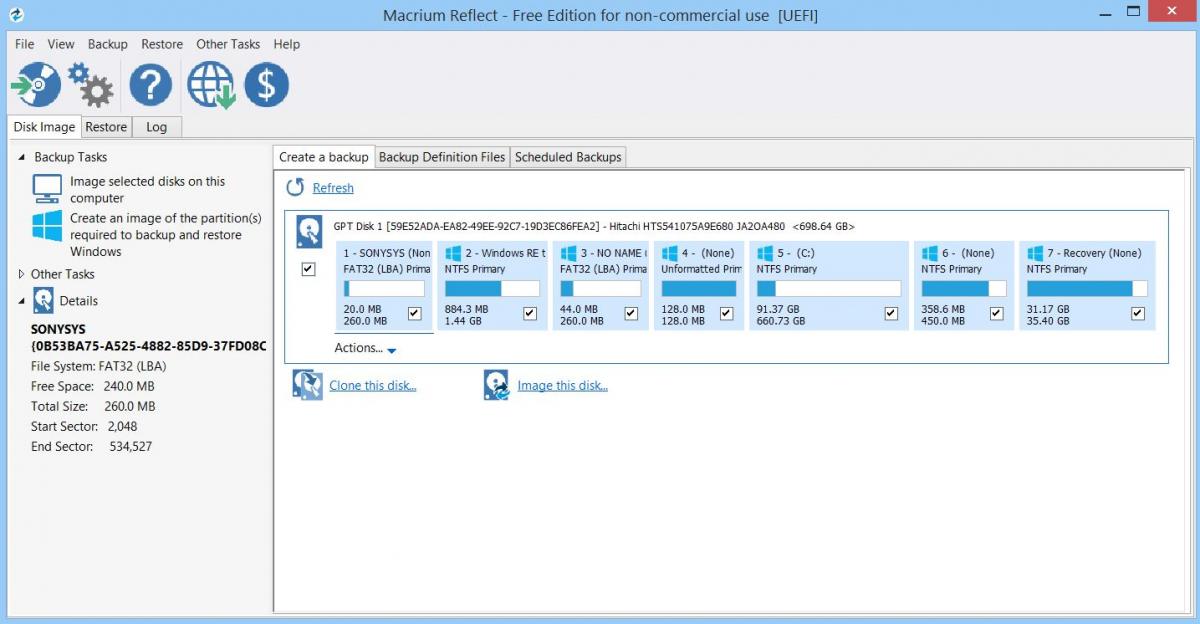Click the Clone this disk link
This screenshot has width=1200, height=624.
[373, 386]
